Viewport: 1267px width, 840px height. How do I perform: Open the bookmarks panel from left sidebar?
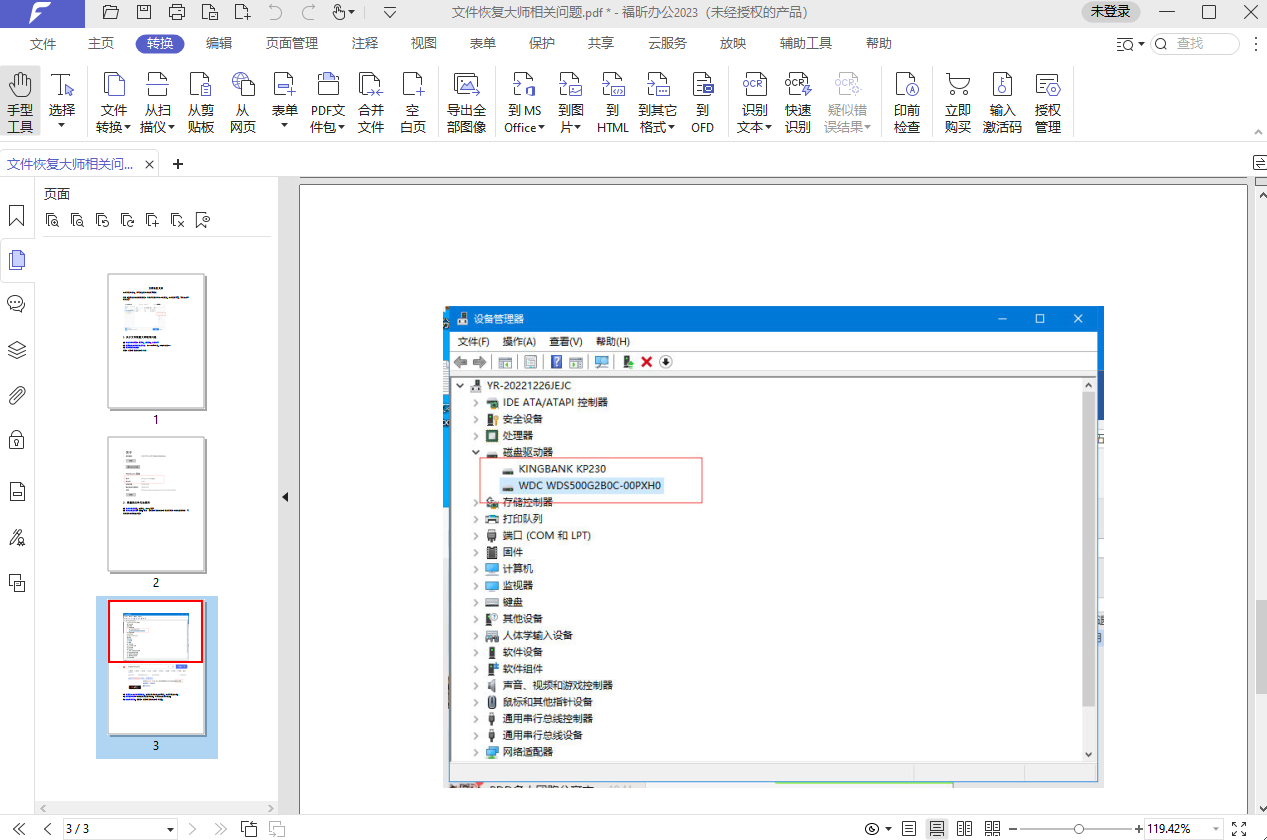(17, 215)
